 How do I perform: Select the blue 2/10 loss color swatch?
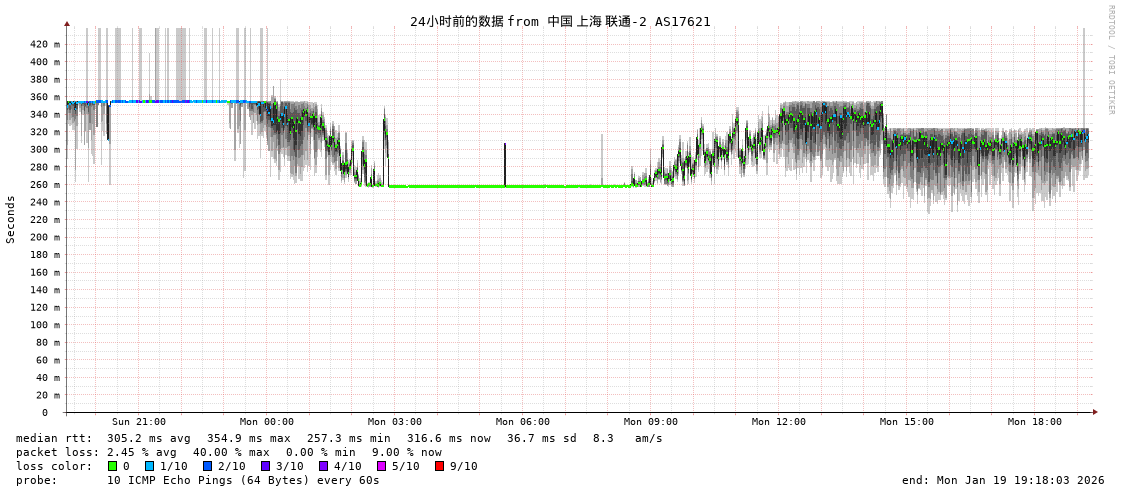click(x=207, y=466)
